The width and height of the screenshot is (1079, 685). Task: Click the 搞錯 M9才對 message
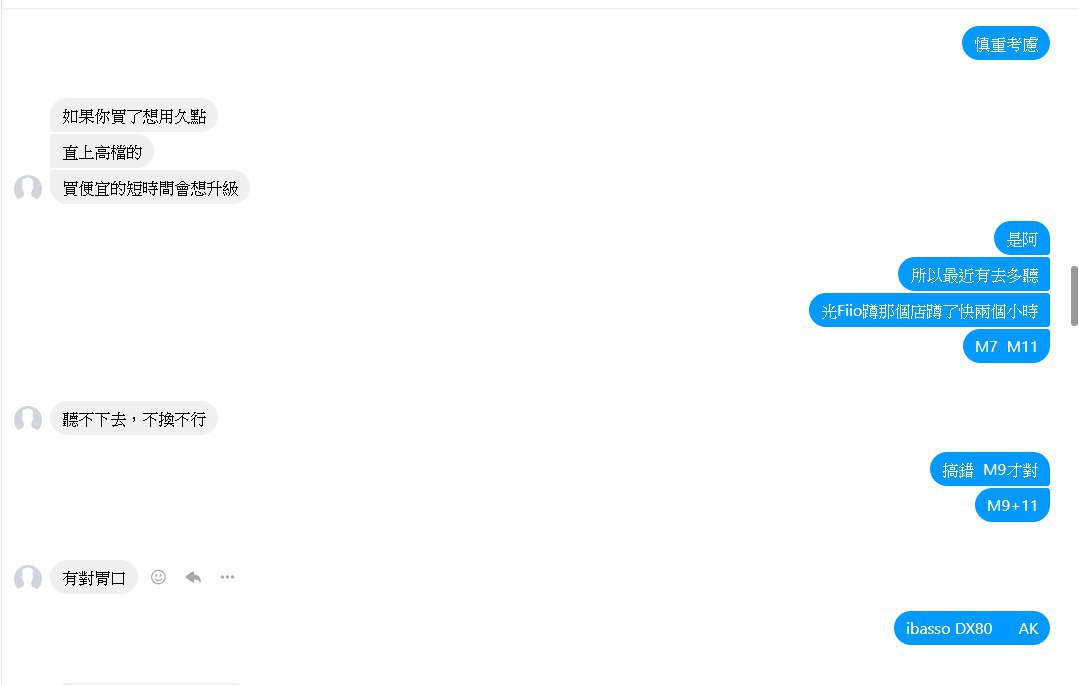click(990, 469)
